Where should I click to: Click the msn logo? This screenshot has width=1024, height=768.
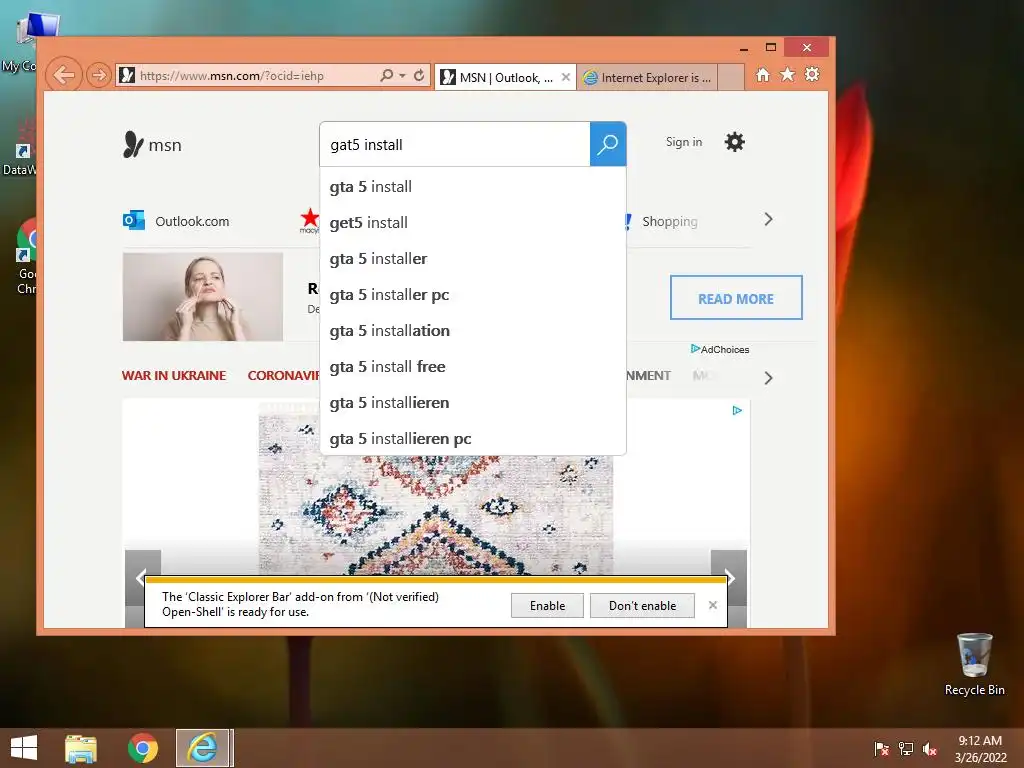coord(152,144)
